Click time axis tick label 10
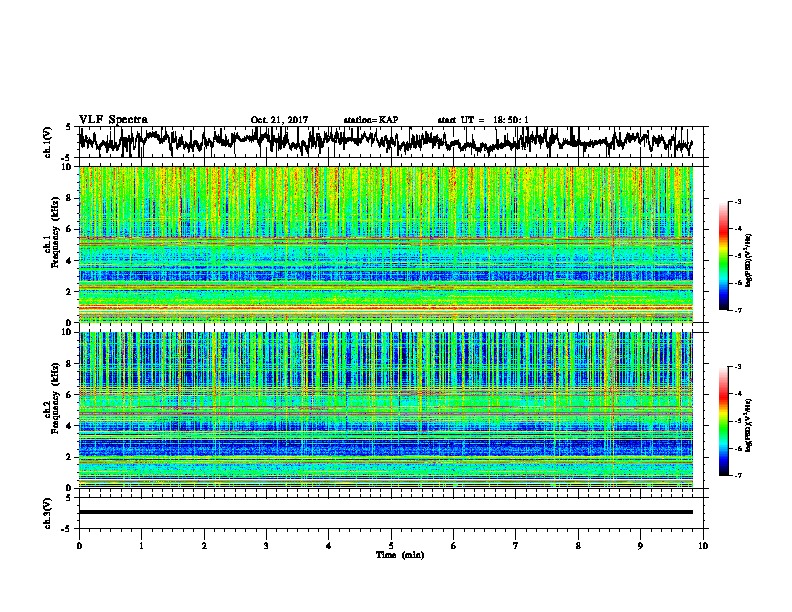 point(703,546)
